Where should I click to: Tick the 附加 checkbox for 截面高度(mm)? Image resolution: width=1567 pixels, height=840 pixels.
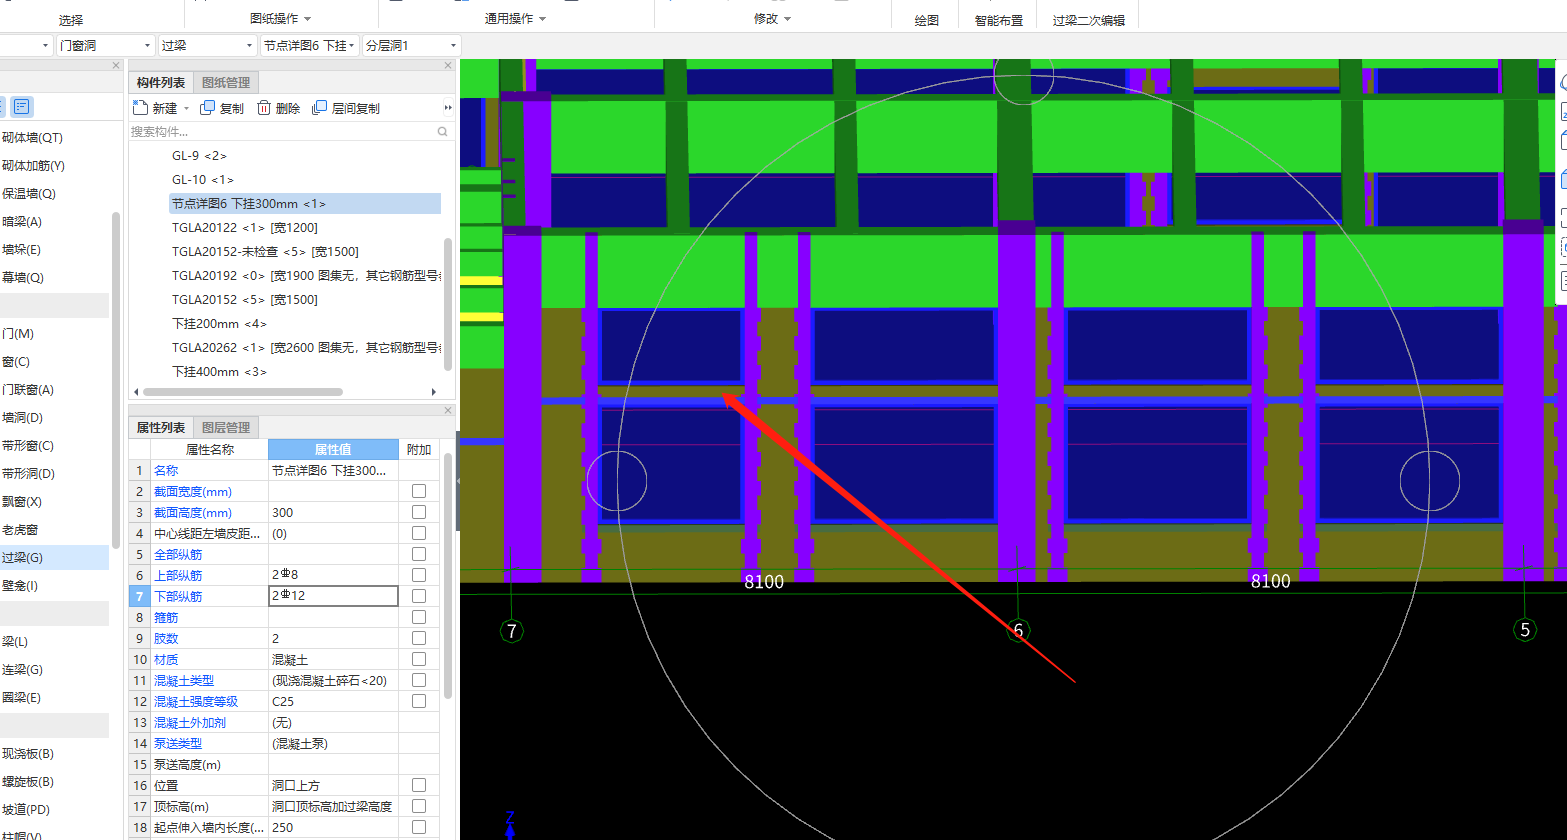419,512
